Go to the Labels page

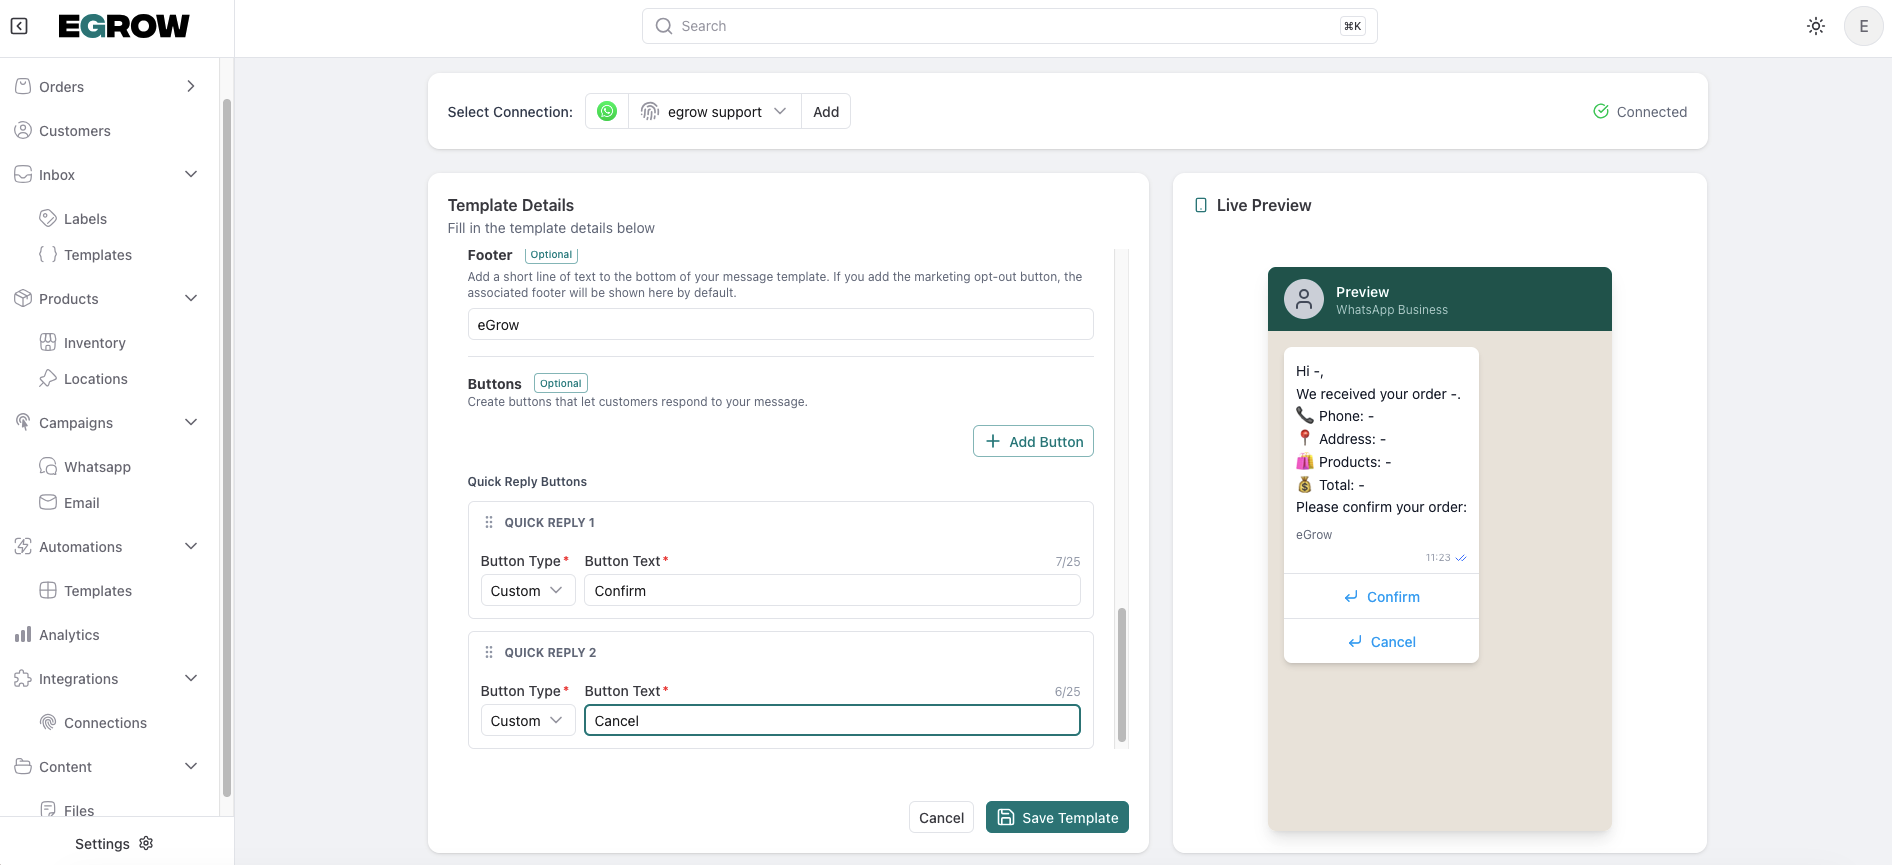[85, 219]
